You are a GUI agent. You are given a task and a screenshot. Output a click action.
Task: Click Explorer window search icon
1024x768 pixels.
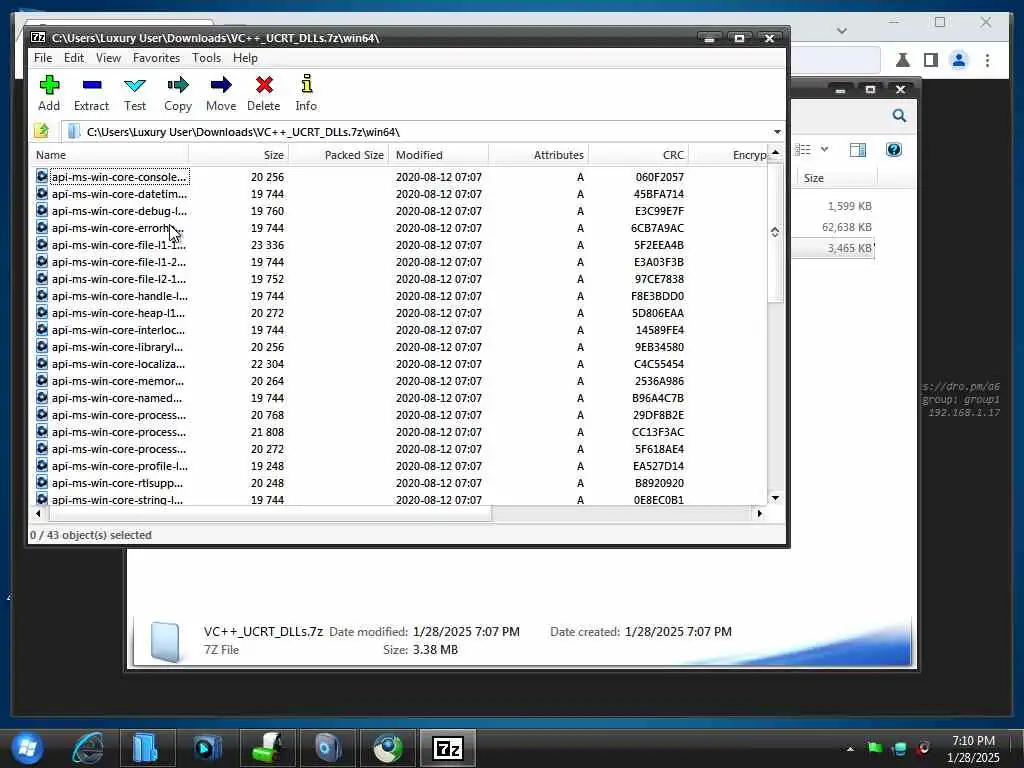(x=899, y=116)
